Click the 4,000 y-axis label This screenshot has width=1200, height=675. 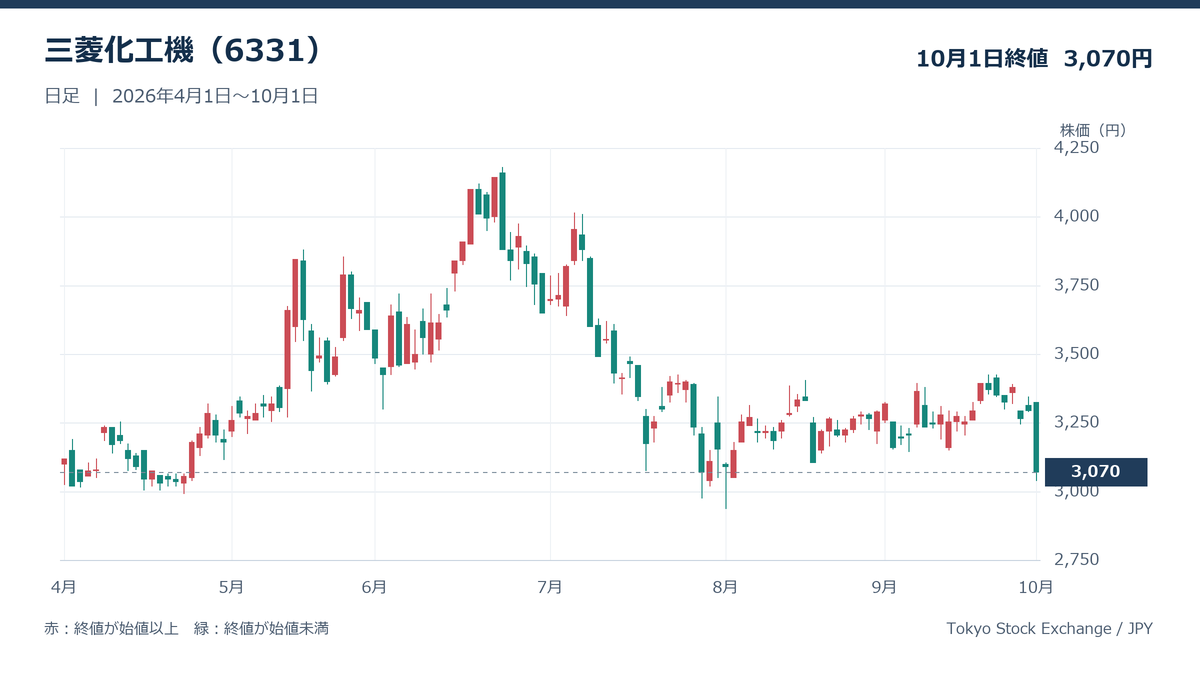click(1076, 216)
